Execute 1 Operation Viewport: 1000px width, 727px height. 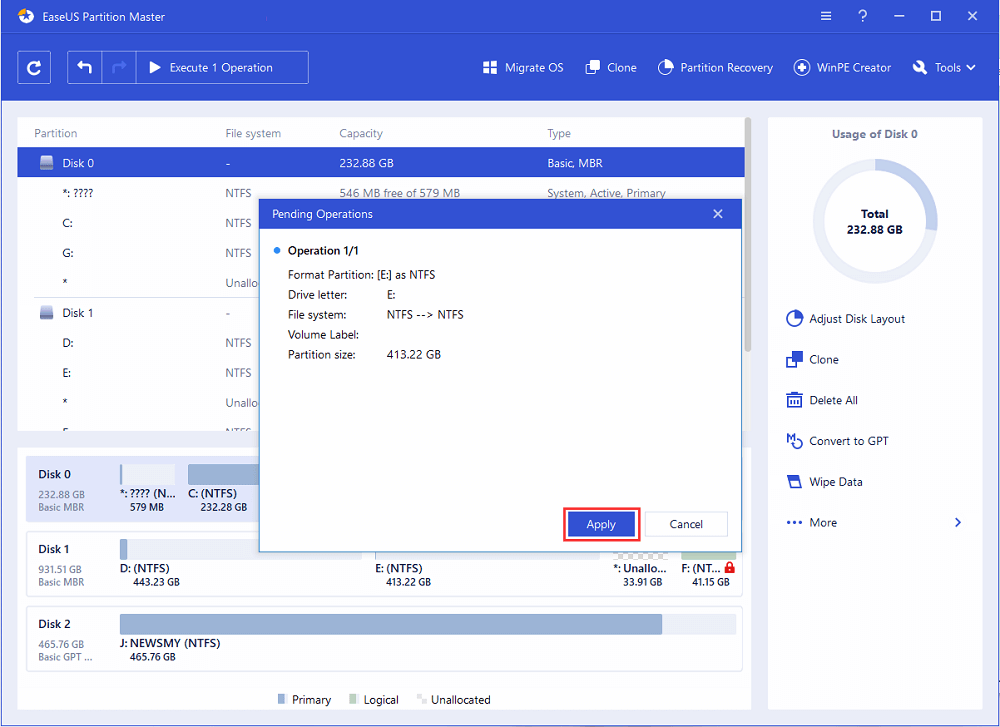pyautogui.click(x=222, y=68)
